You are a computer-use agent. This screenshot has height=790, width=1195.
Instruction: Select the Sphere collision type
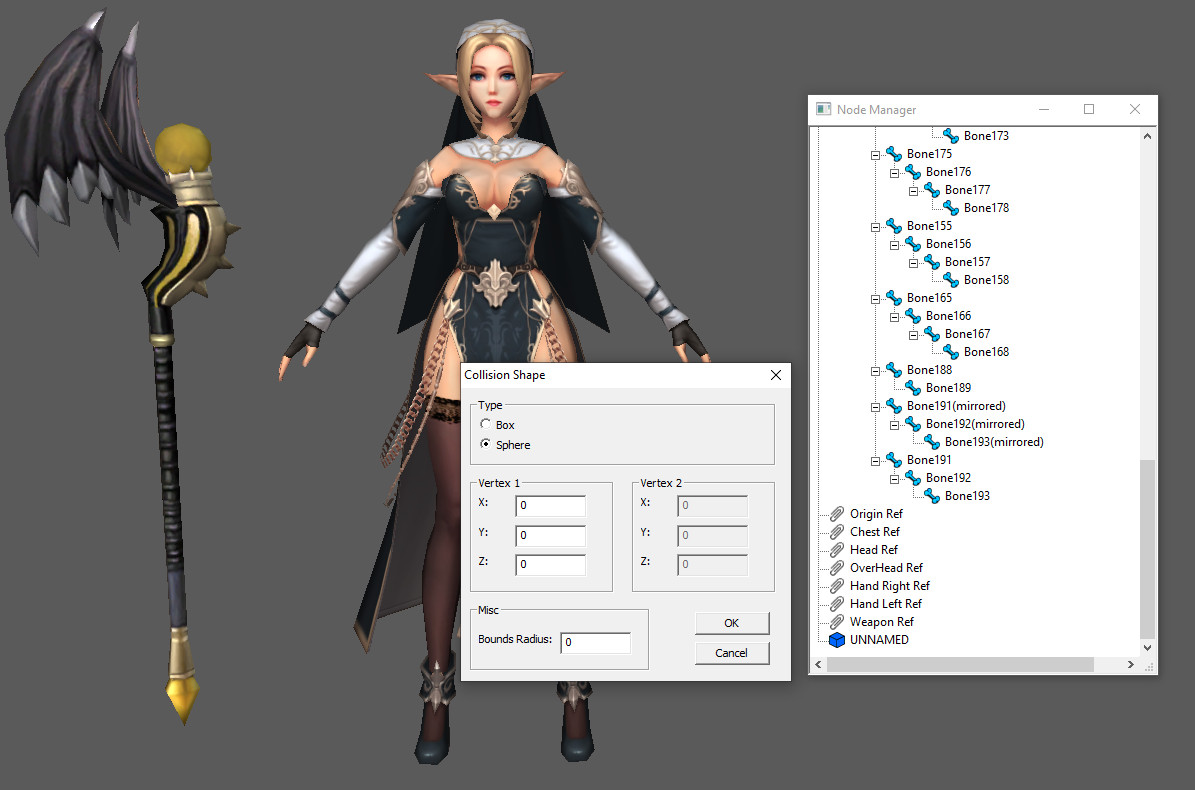pos(485,443)
